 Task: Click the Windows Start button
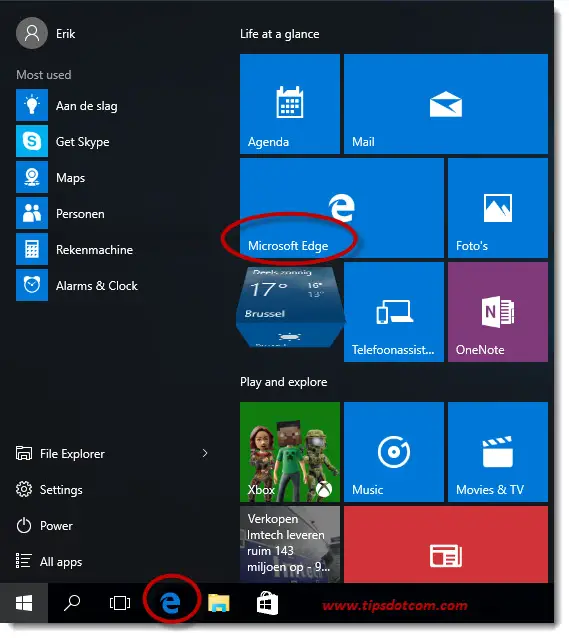24,603
